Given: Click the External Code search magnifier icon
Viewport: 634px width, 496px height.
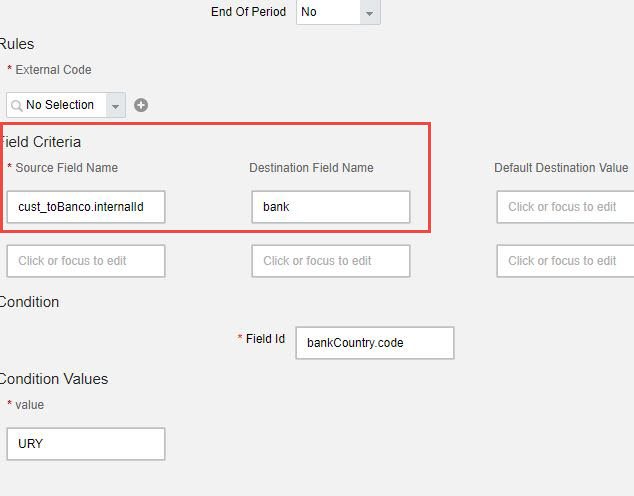Looking at the screenshot, I should [x=17, y=106].
